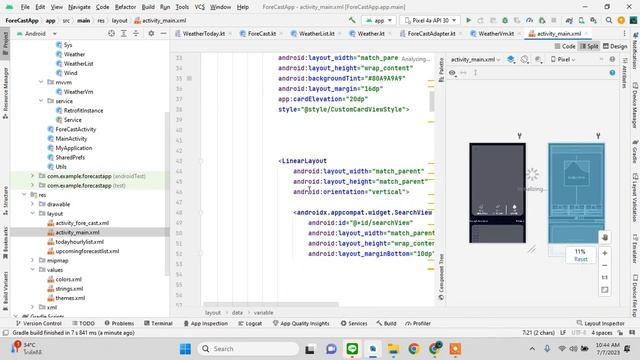Image resolution: width=640 pixels, height=360 pixels.
Task: Open the TODO tool window
Action: [x=83, y=323]
